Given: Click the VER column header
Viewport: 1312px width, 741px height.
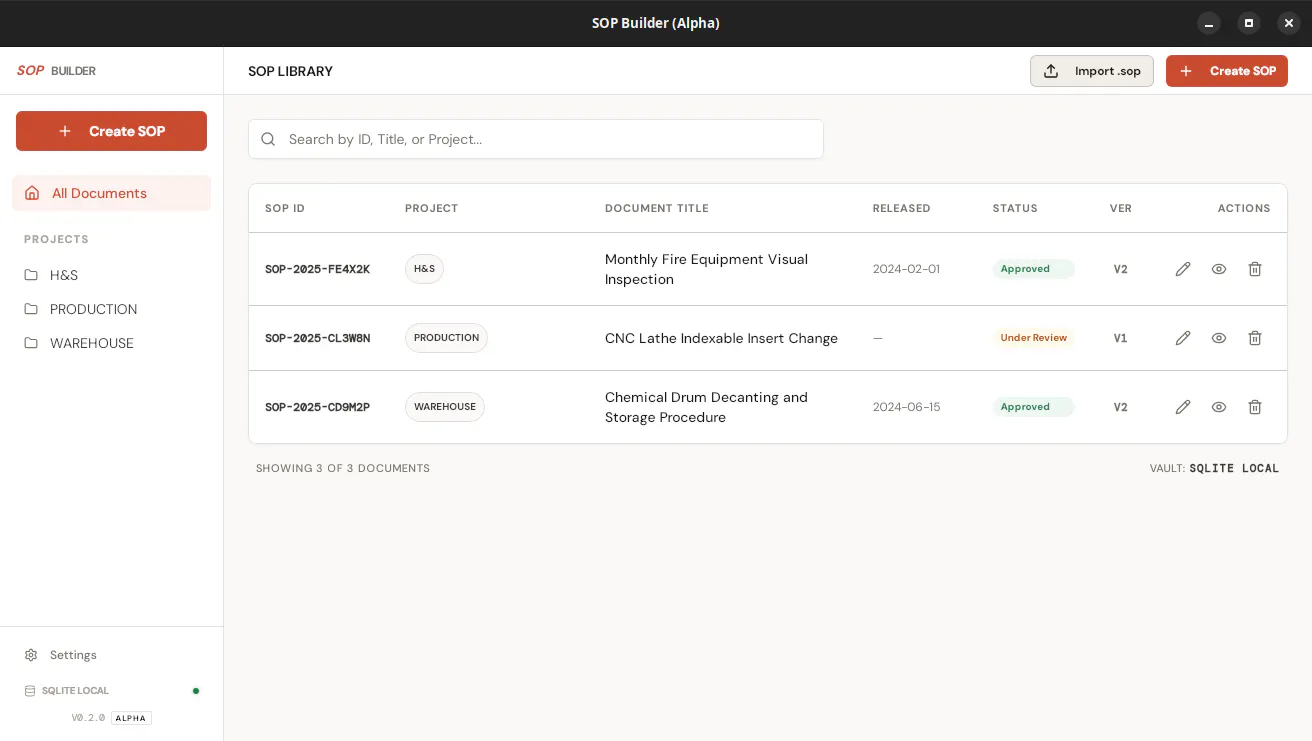Looking at the screenshot, I should coord(1121,209).
